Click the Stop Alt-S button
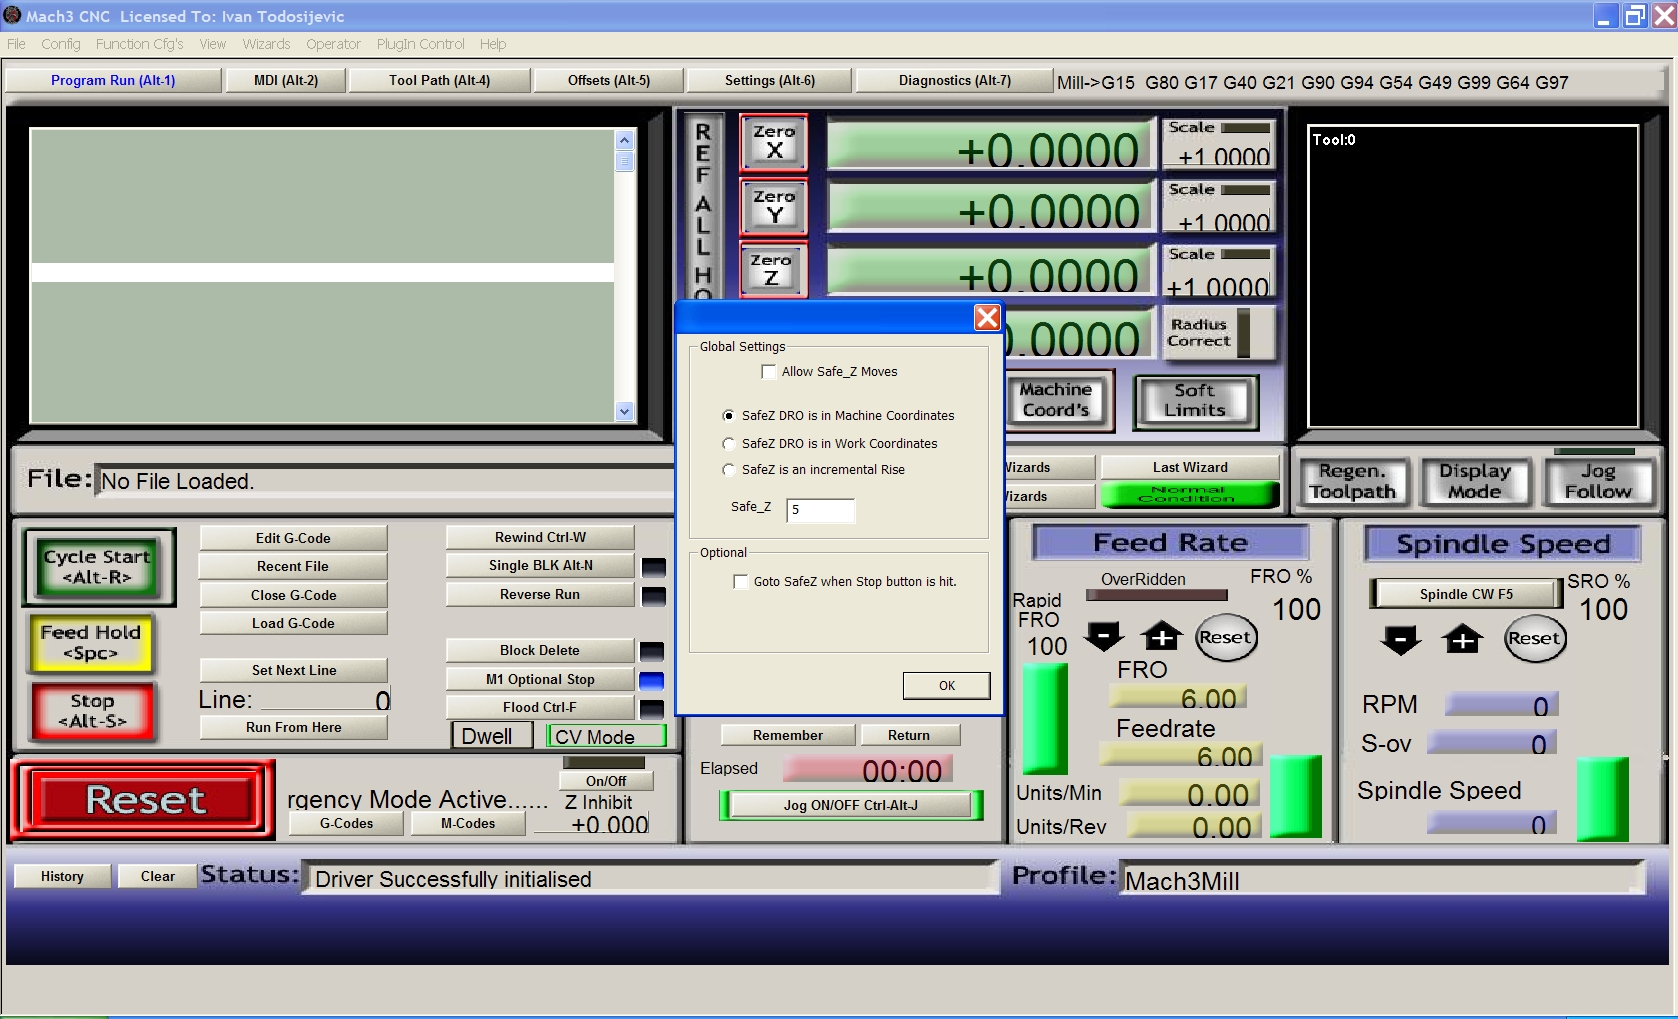Image resolution: width=1678 pixels, height=1019 pixels. pyautogui.click(x=93, y=711)
